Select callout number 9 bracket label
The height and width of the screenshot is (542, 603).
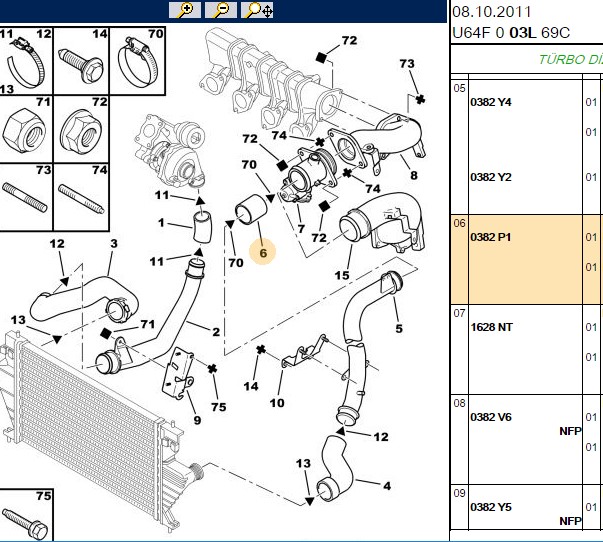197,420
